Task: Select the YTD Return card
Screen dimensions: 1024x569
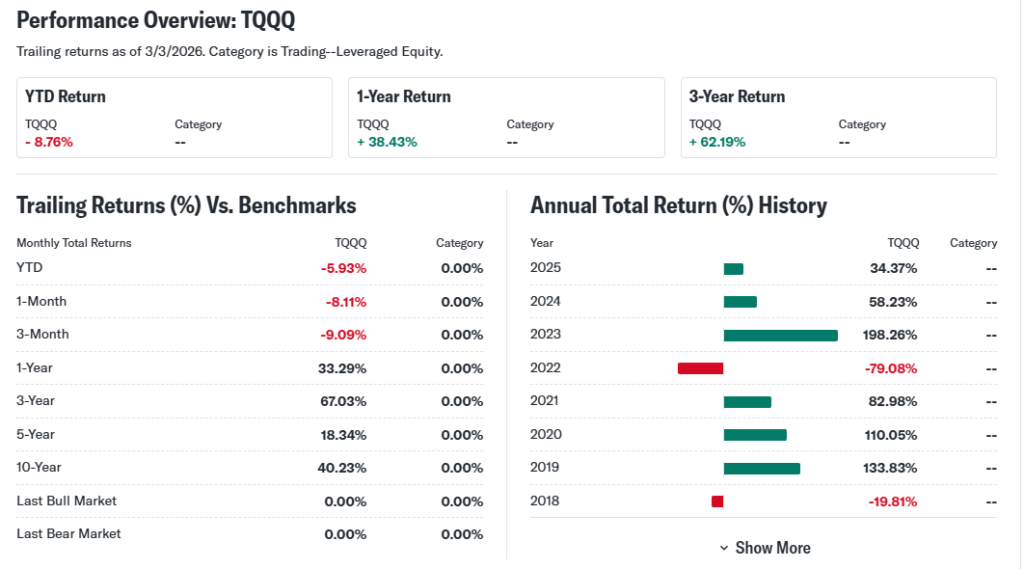Action: [174, 118]
